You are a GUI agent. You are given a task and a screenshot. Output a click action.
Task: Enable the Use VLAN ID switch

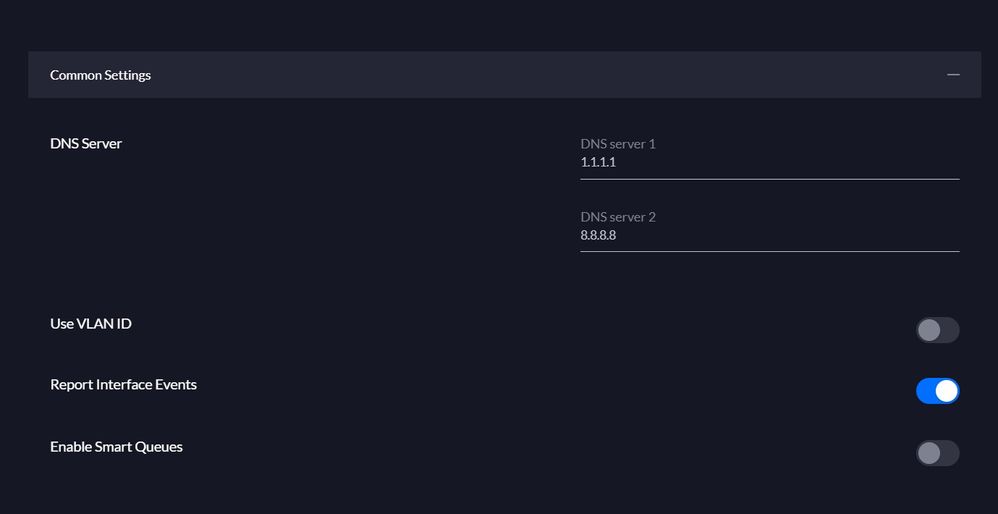[x=937, y=330]
